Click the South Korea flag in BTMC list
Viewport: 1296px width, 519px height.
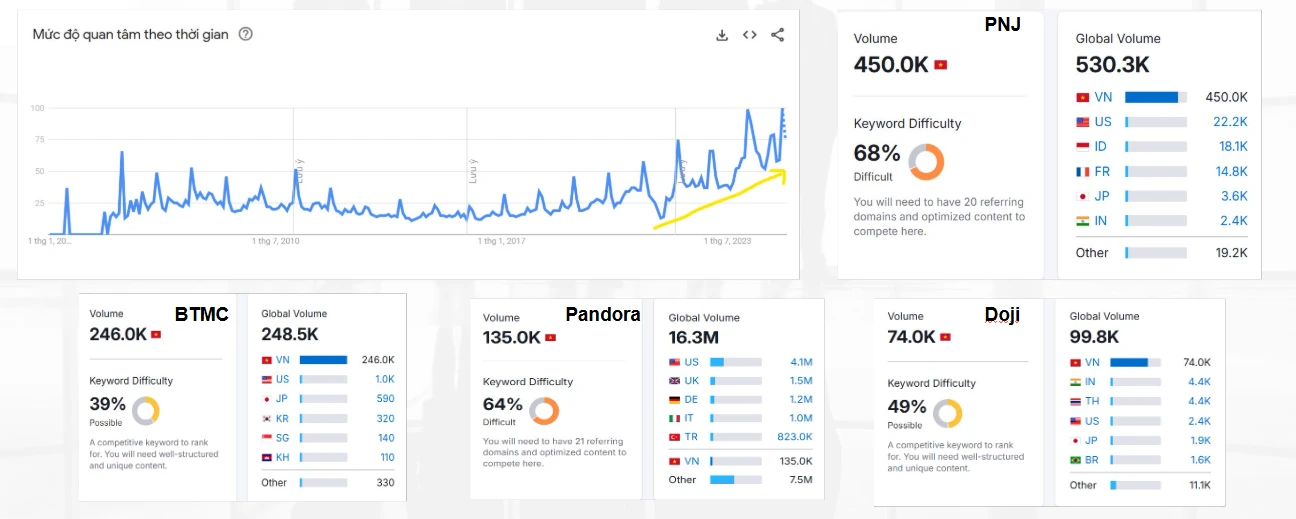click(267, 419)
